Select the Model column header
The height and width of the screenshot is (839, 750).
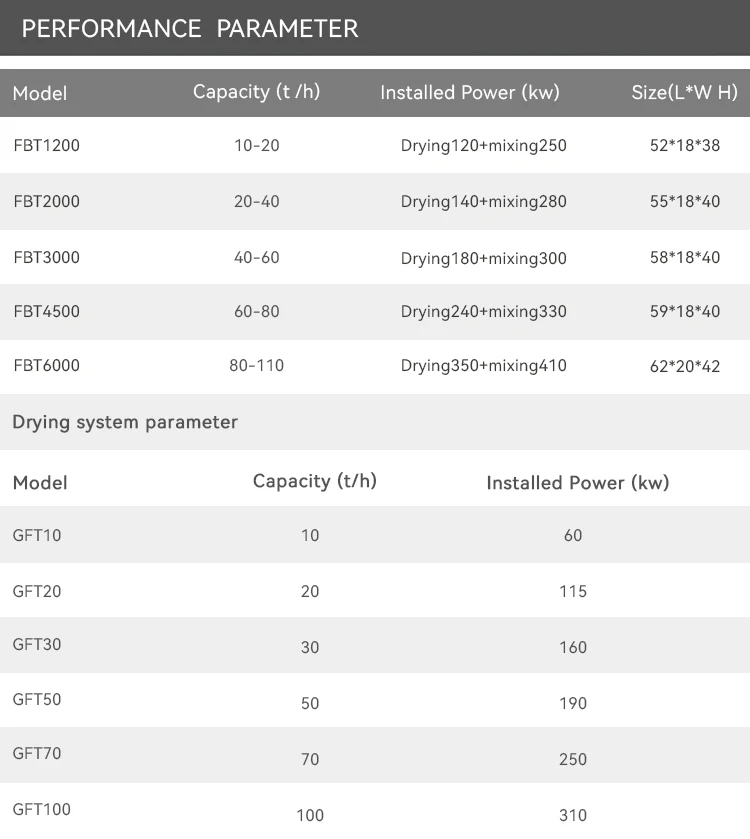point(40,93)
